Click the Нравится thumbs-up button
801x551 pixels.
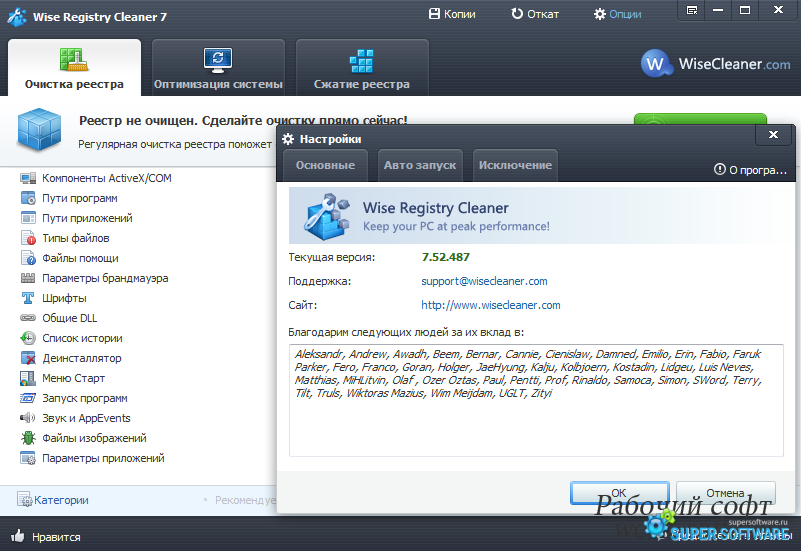46,536
